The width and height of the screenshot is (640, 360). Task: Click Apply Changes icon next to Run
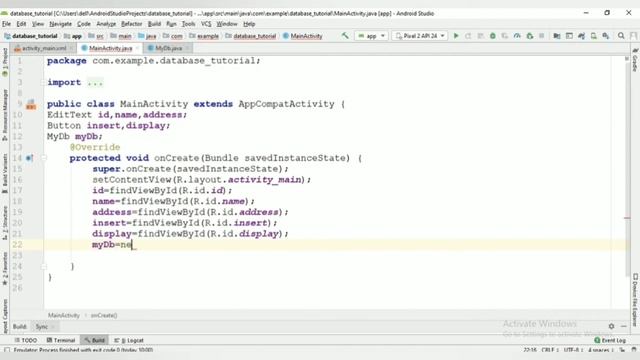pyautogui.click(x=468, y=36)
